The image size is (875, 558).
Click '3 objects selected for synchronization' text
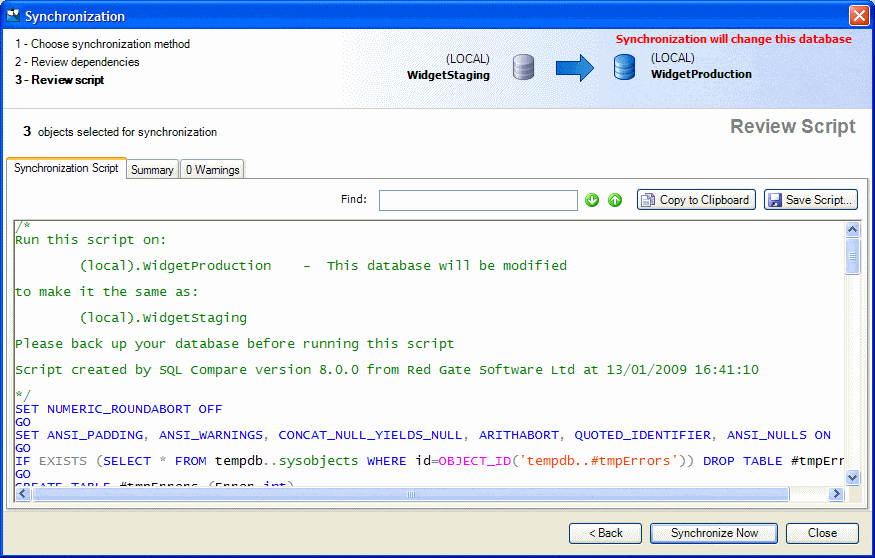tap(120, 132)
